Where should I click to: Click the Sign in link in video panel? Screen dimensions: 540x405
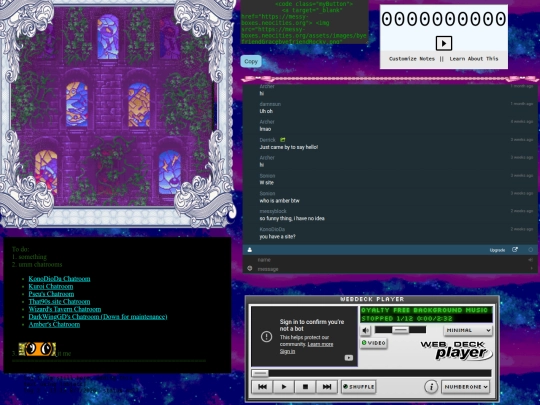[x=287, y=352]
